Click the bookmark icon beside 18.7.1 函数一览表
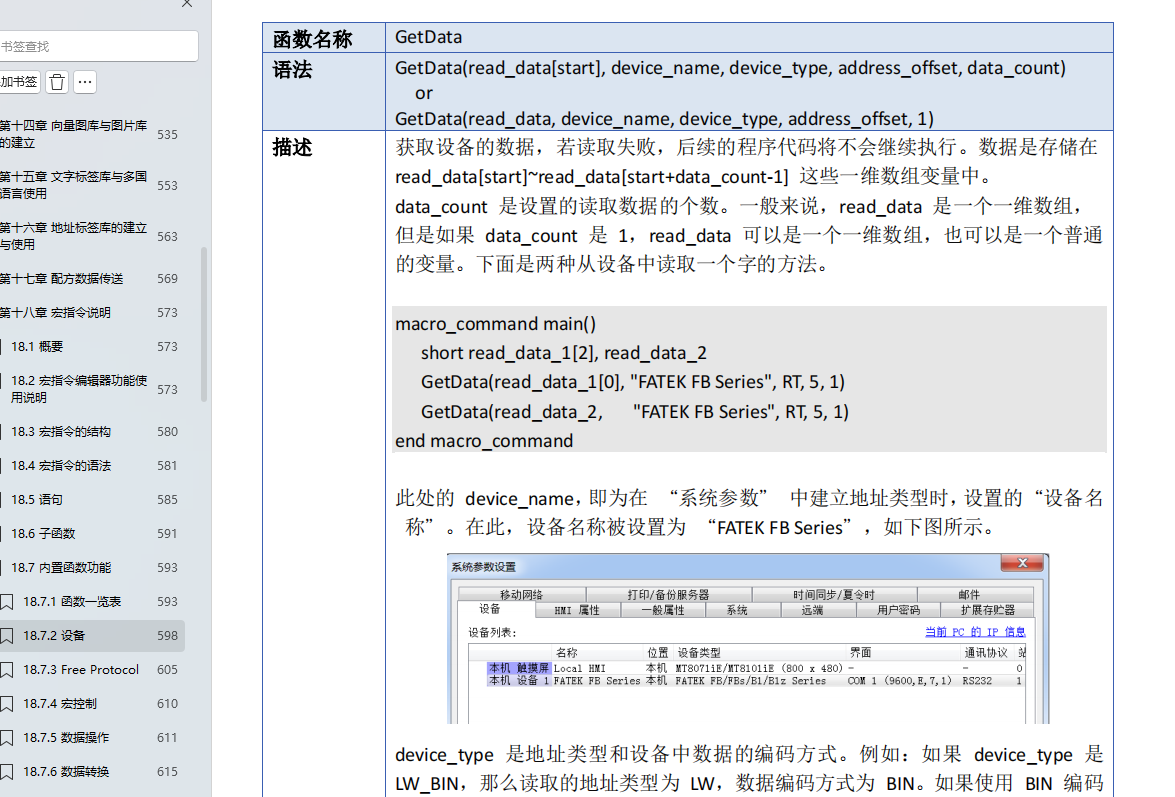The image size is (1175, 797). coord(7,602)
